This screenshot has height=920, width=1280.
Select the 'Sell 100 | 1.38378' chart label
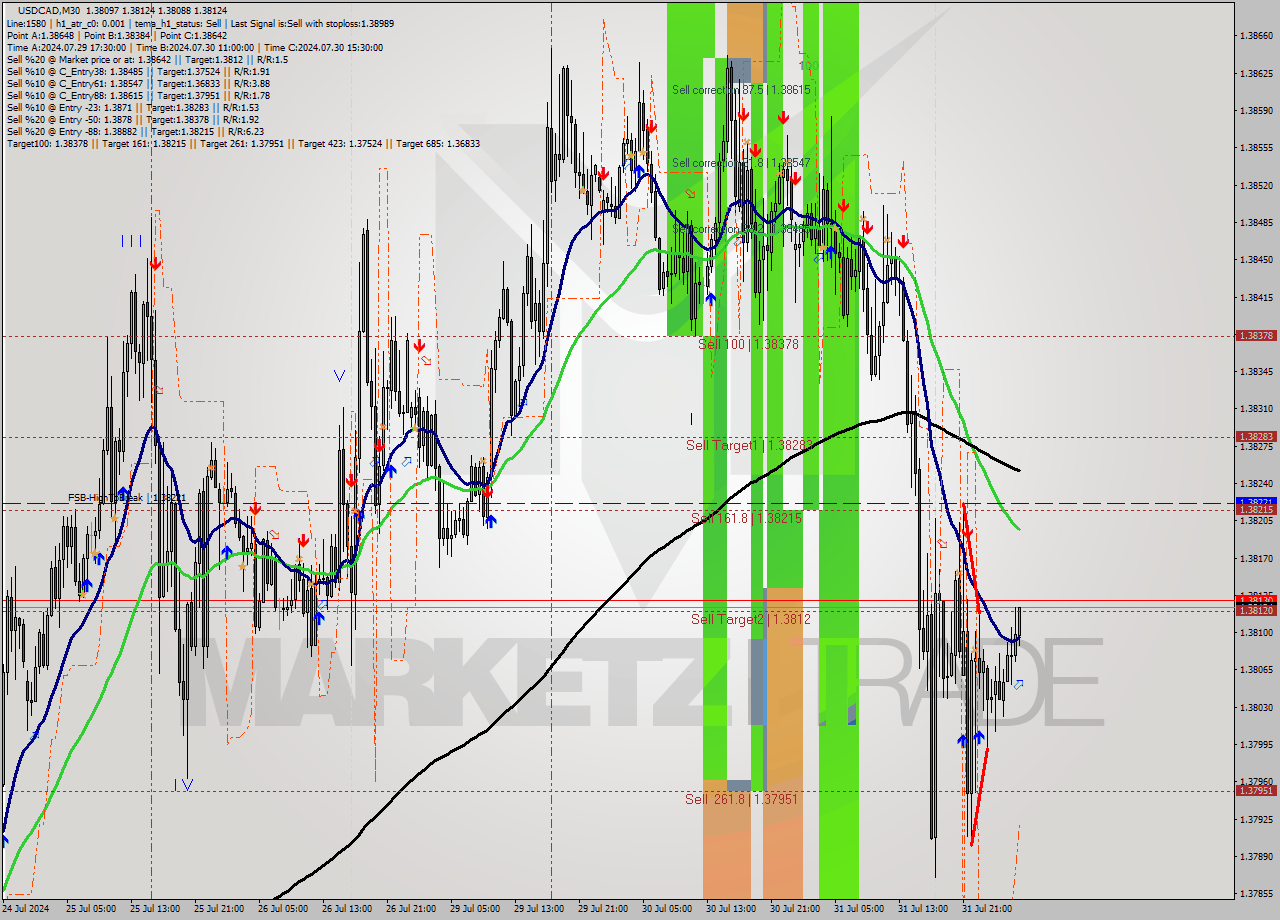(x=748, y=343)
